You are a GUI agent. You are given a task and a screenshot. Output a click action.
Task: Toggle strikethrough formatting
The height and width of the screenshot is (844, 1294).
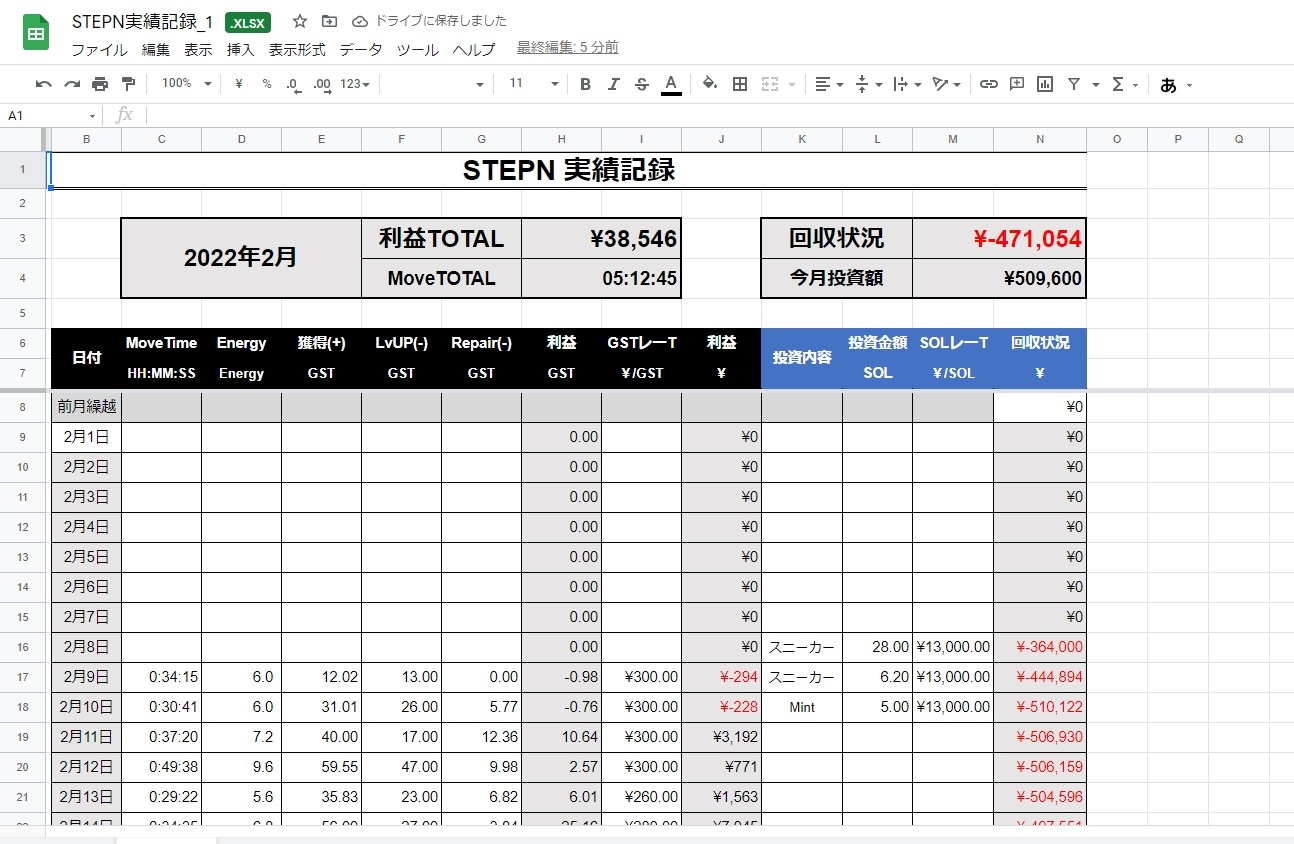click(x=642, y=84)
